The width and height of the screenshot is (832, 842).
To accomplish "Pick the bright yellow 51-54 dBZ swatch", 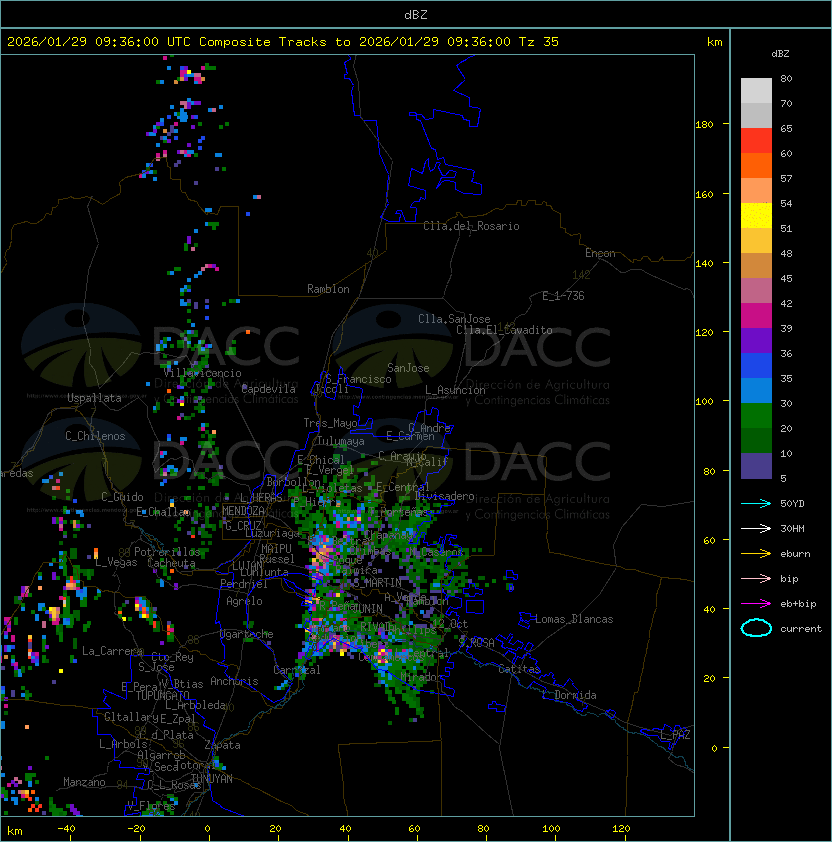I will coord(756,216).
